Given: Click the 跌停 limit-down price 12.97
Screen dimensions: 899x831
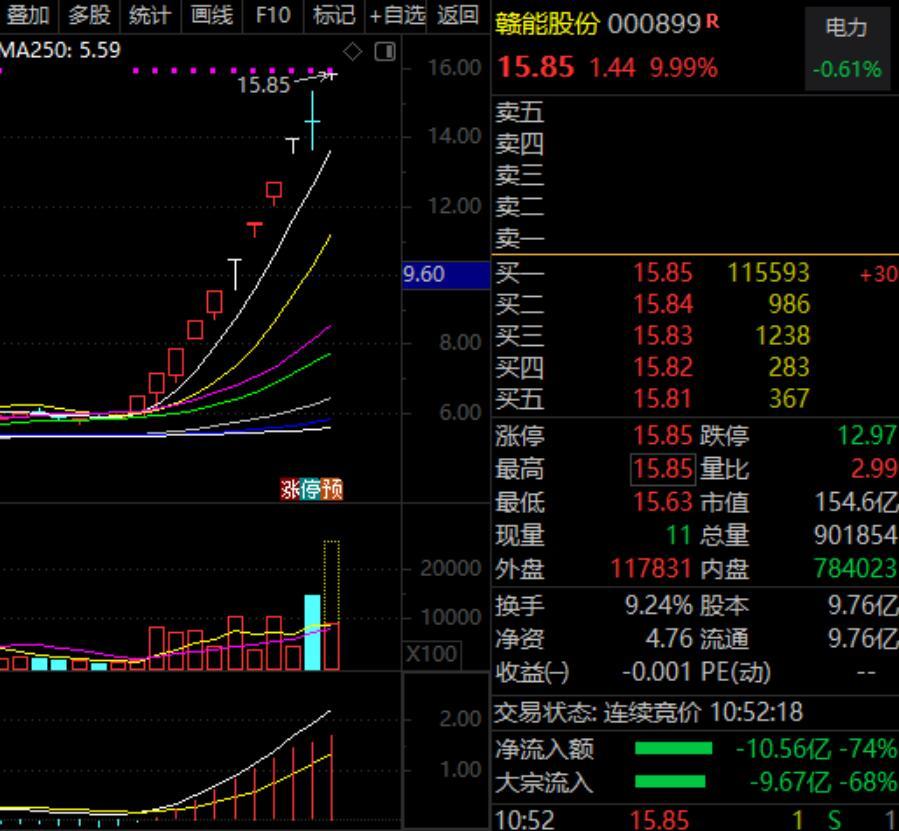Looking at the screenshot, I should [867, 436].
